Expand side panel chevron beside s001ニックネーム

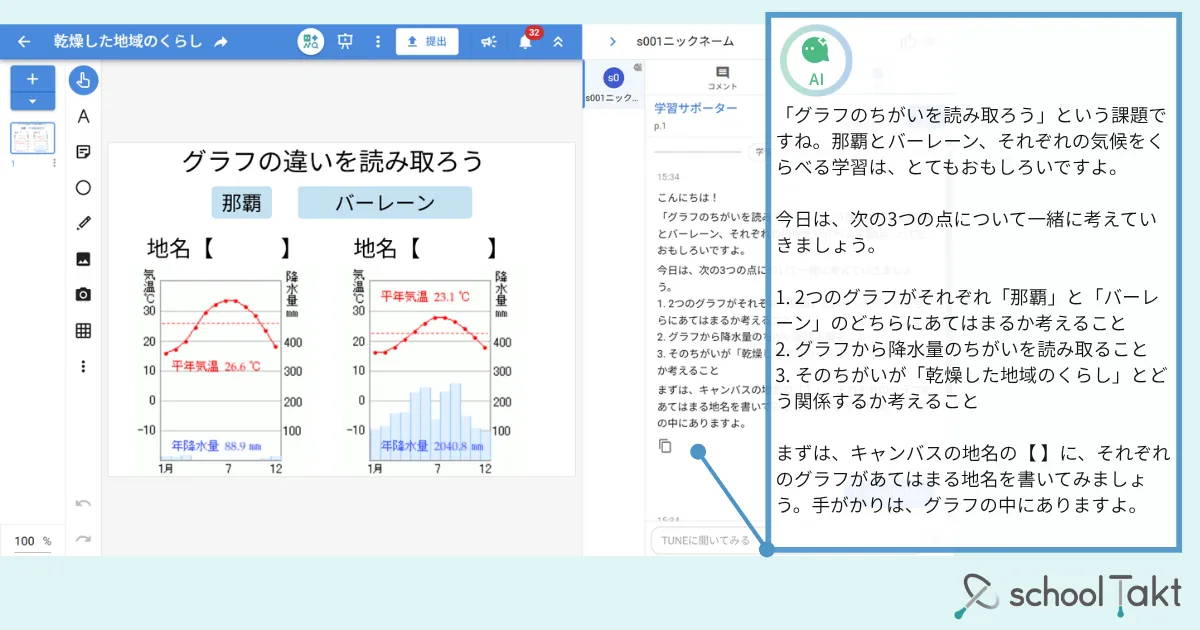(x=612, y=41)
